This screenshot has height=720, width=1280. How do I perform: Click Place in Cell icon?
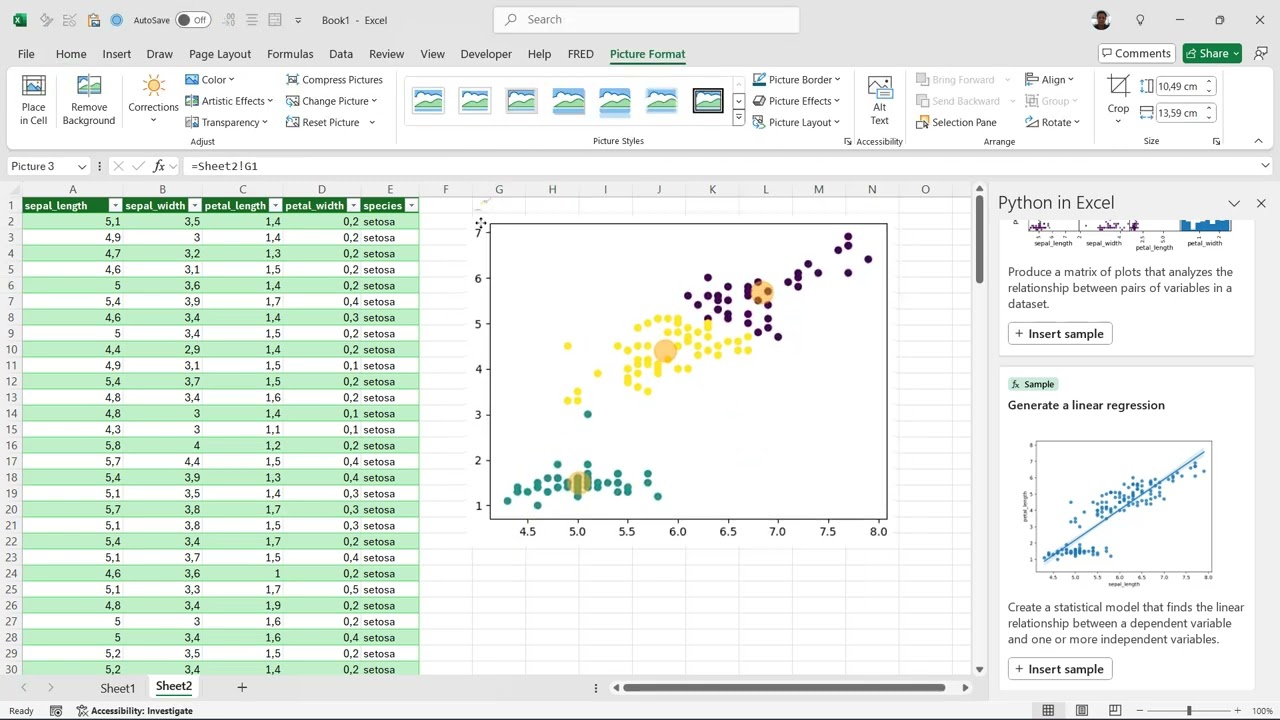[33, 100]
